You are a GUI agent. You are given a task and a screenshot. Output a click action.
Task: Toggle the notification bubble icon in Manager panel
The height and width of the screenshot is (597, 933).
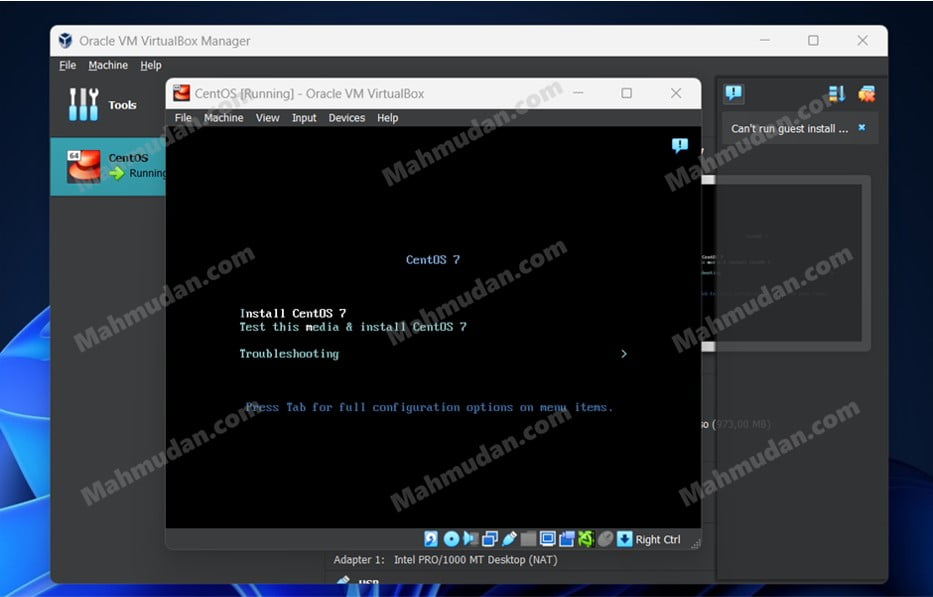(x=734, y=94)
